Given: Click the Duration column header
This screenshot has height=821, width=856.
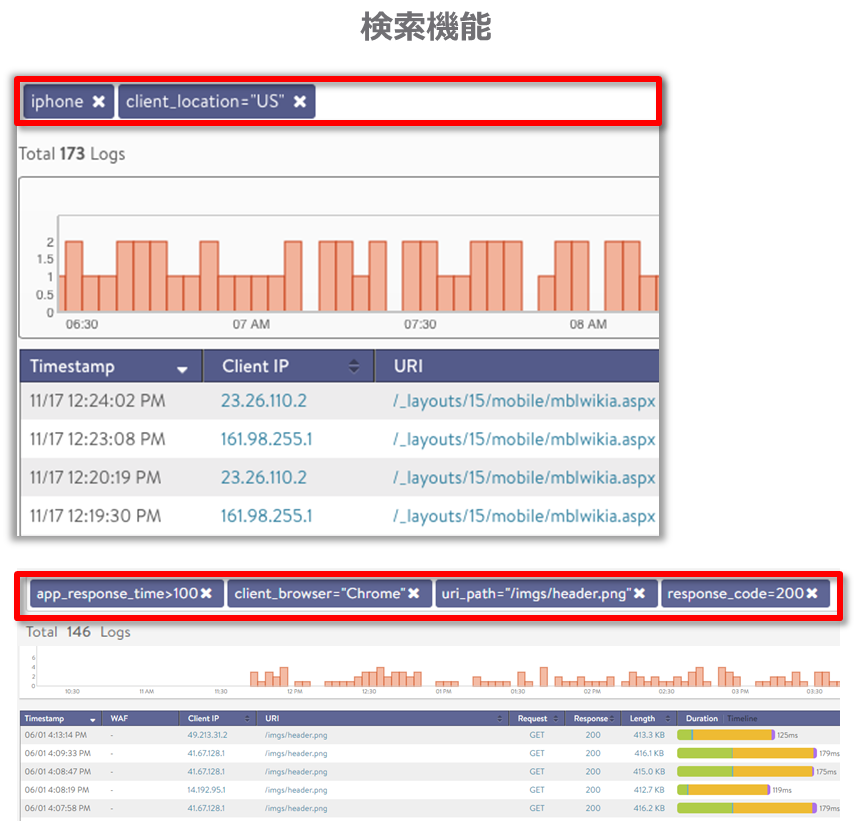Looking at the screenshot, I should coord(702,718).
